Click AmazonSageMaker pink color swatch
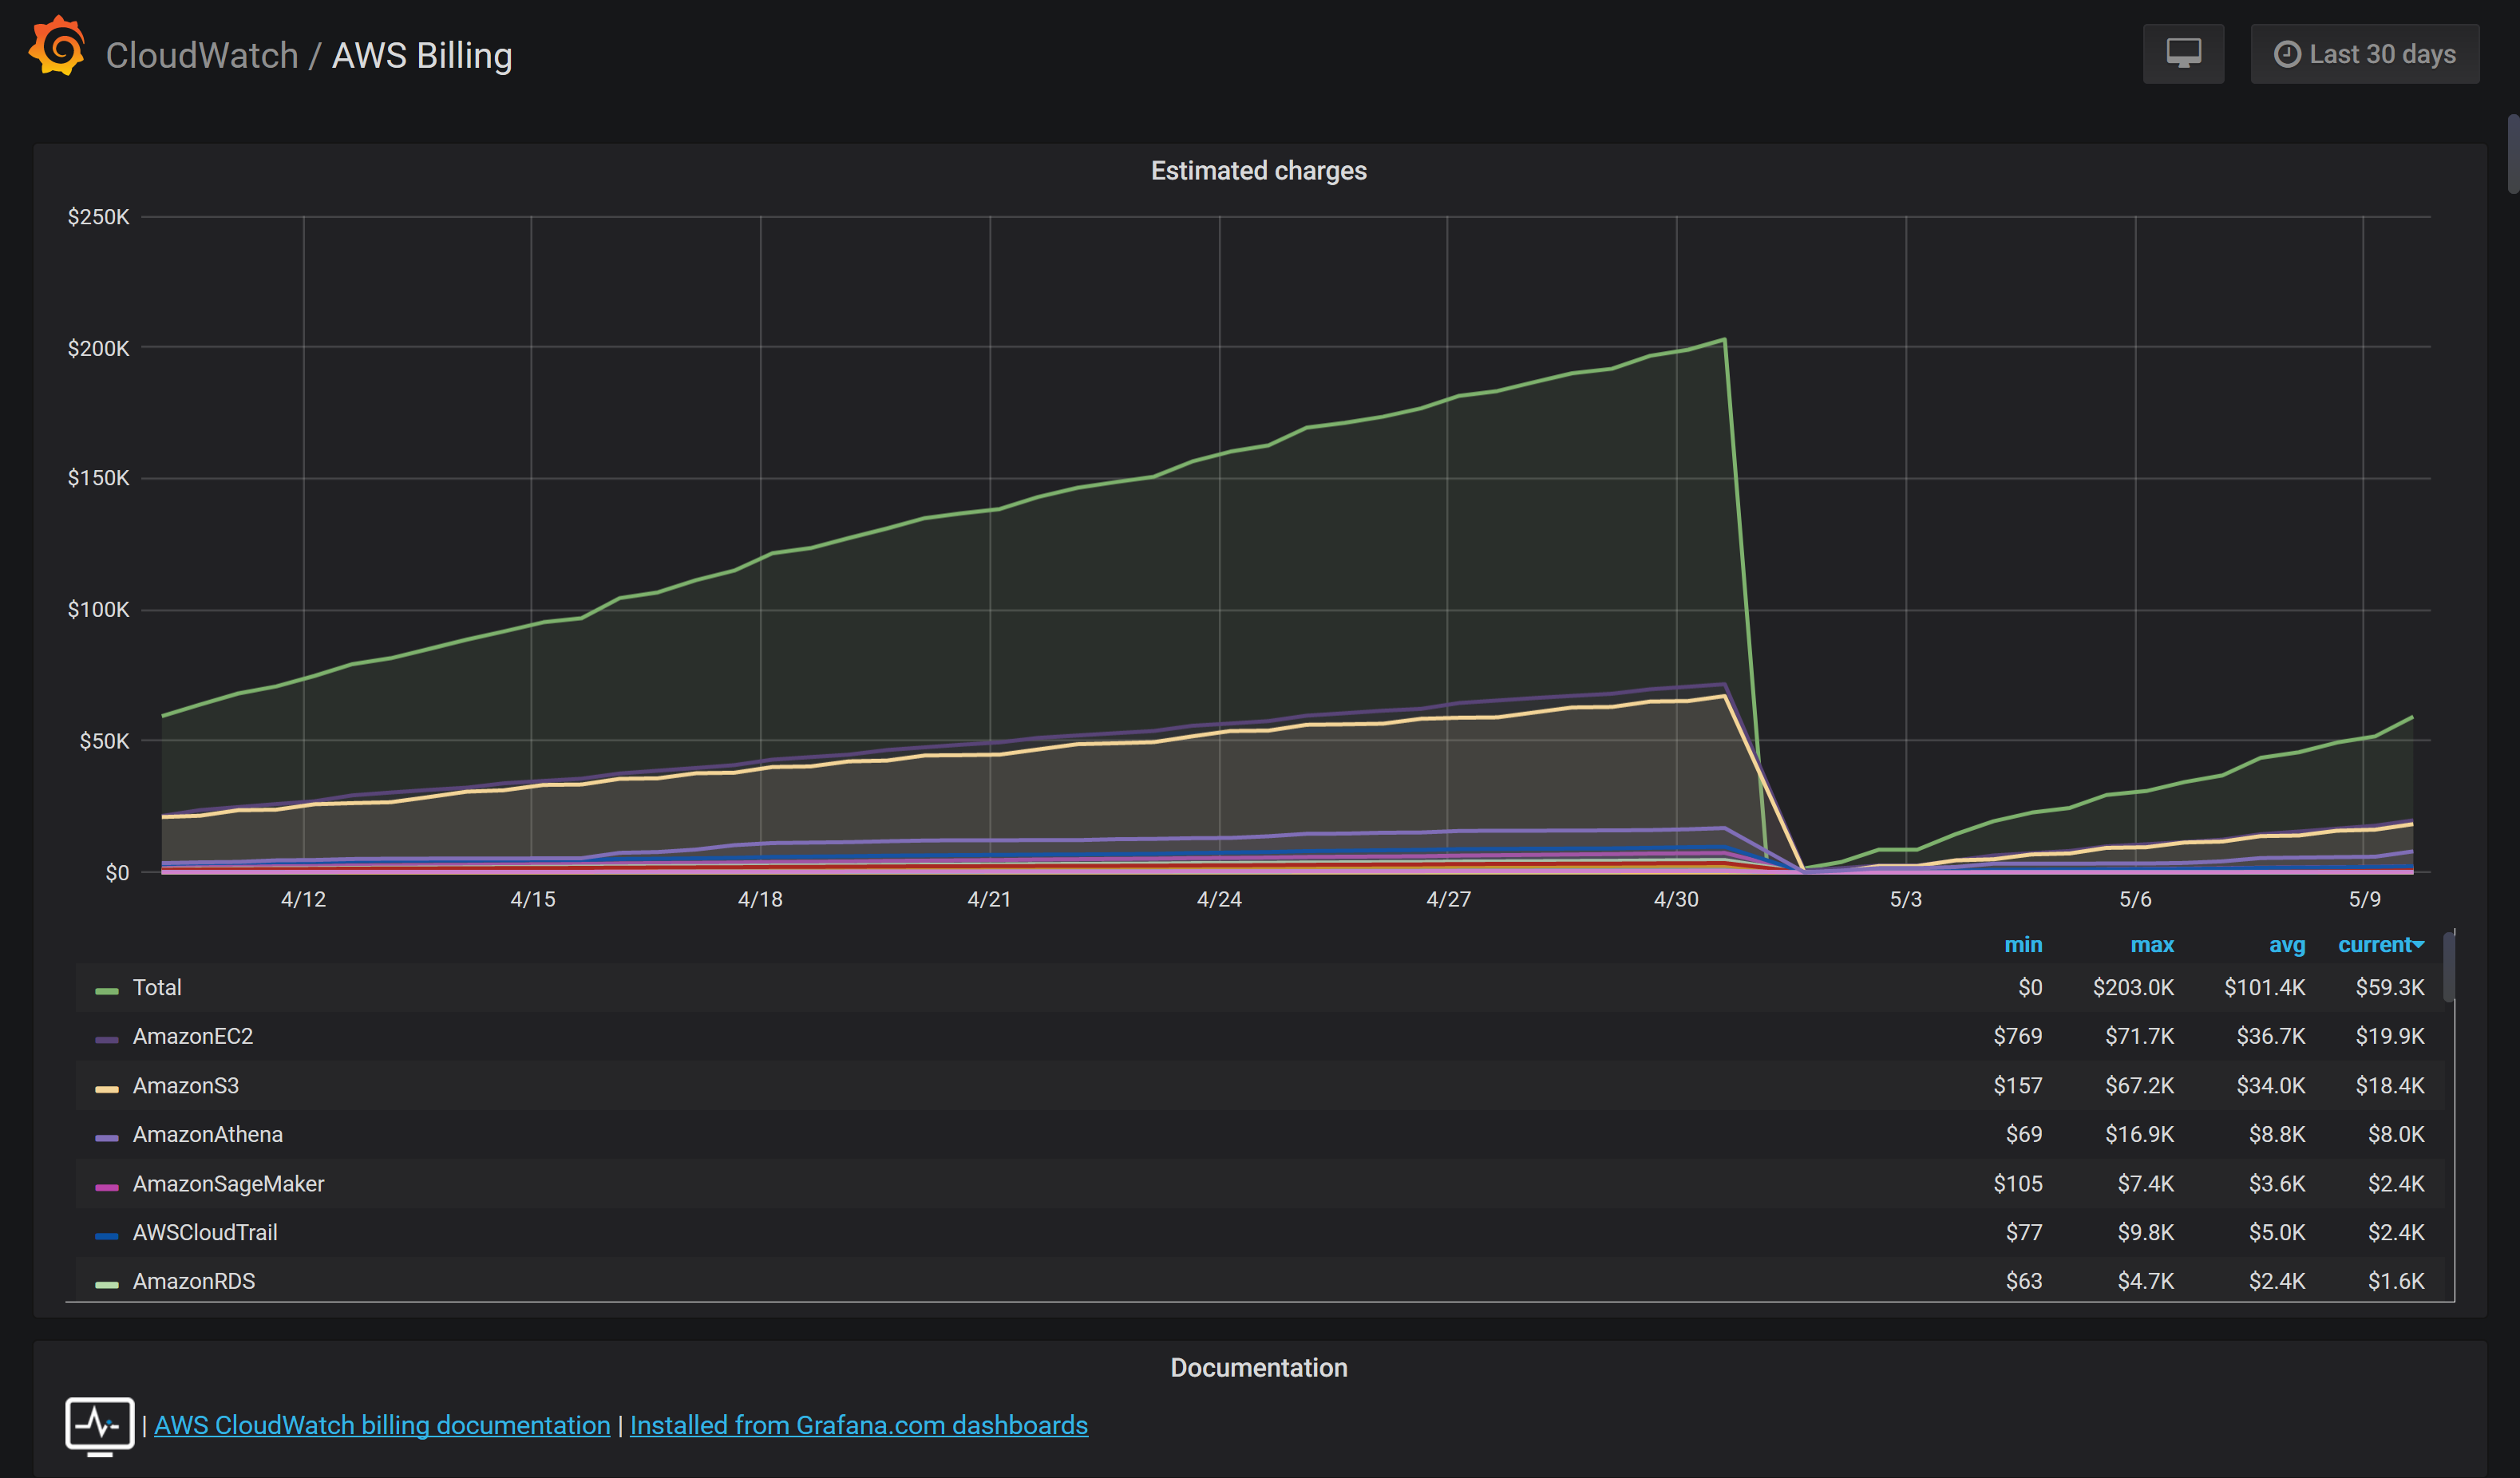 (106, 1187)
